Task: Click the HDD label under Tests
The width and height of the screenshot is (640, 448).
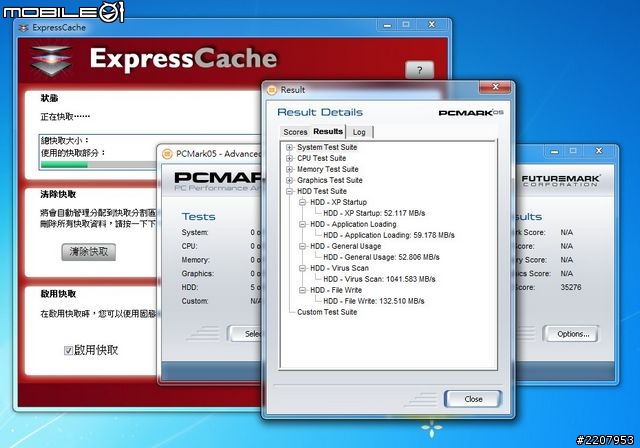Action: coord(189,288)
